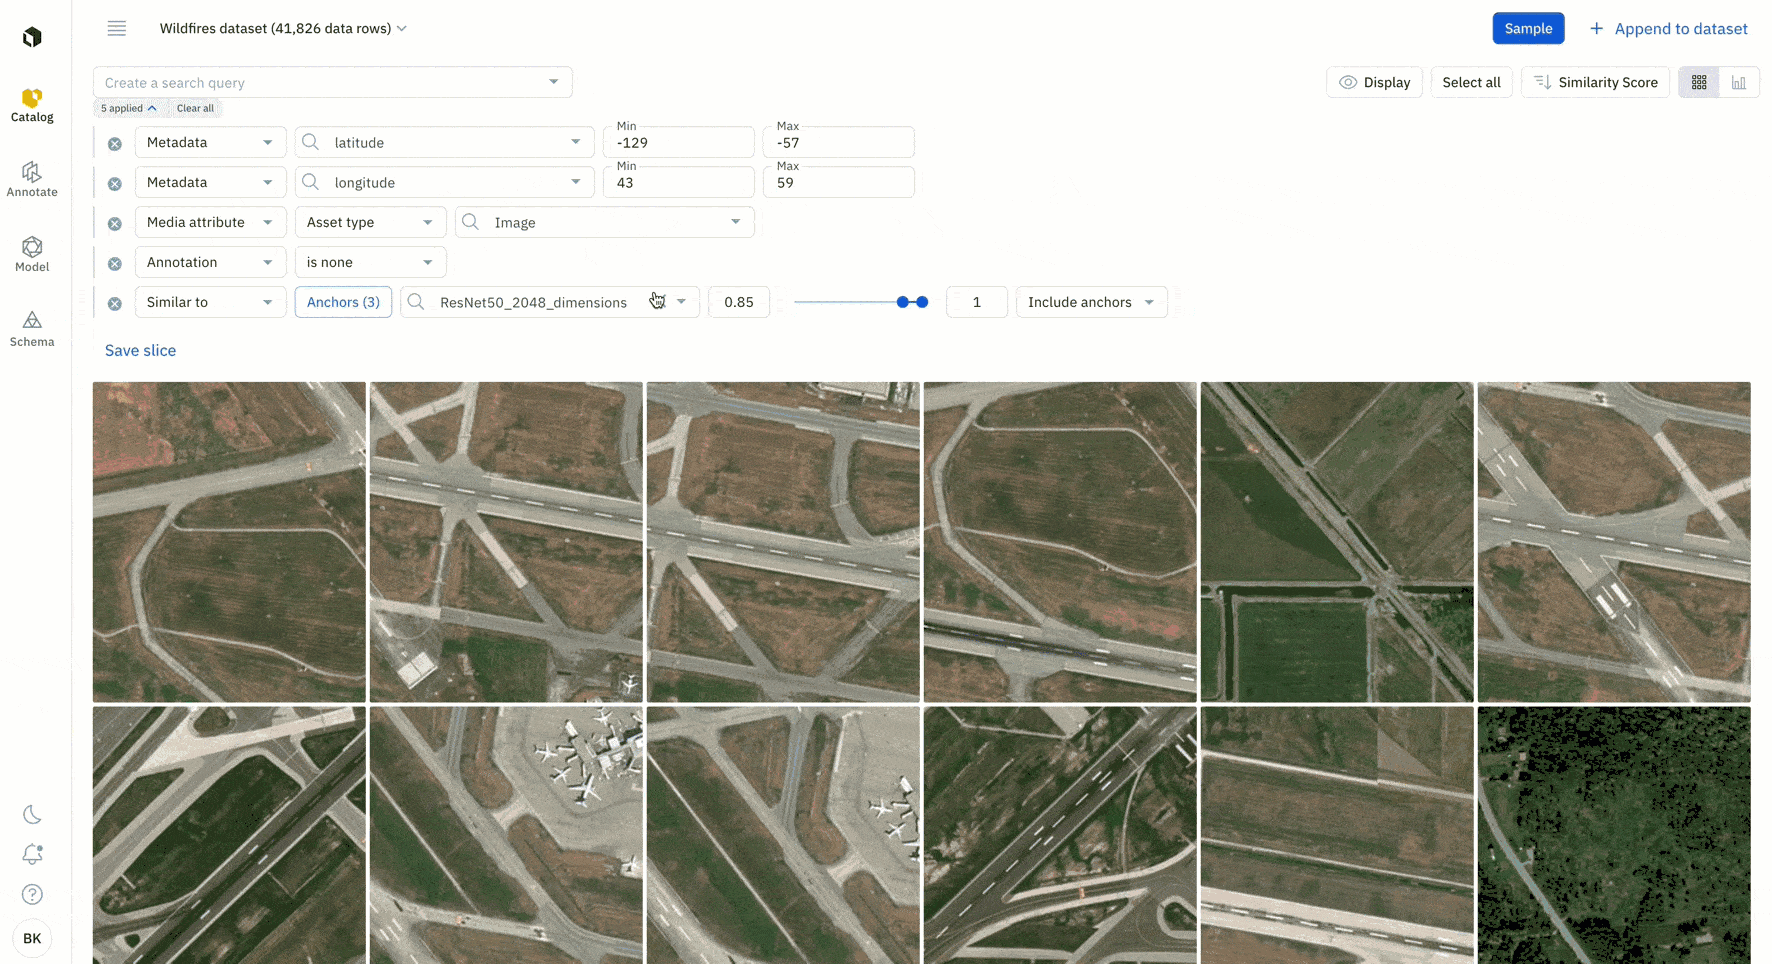Screen dimensions: 1772x964
Task: Open the BK user avatar menu
Action: click(32, 938)
